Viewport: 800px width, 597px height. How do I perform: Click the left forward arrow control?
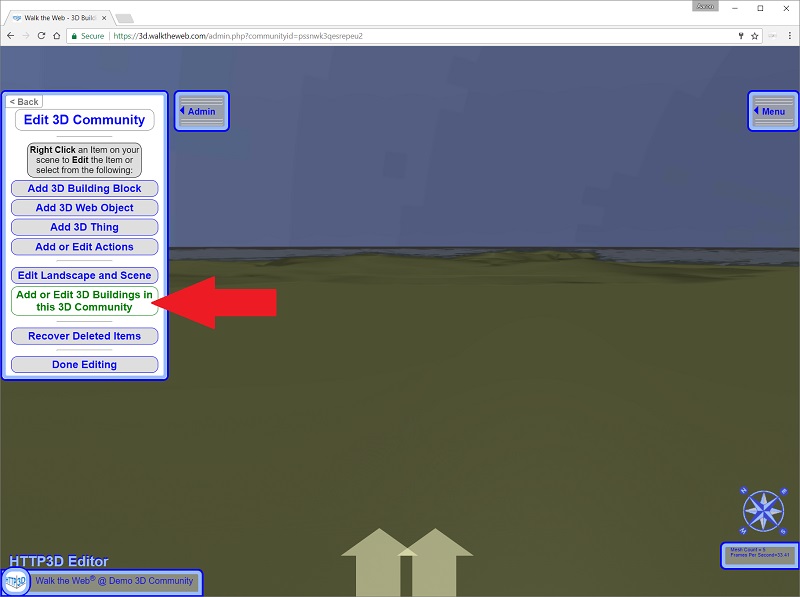379,561
